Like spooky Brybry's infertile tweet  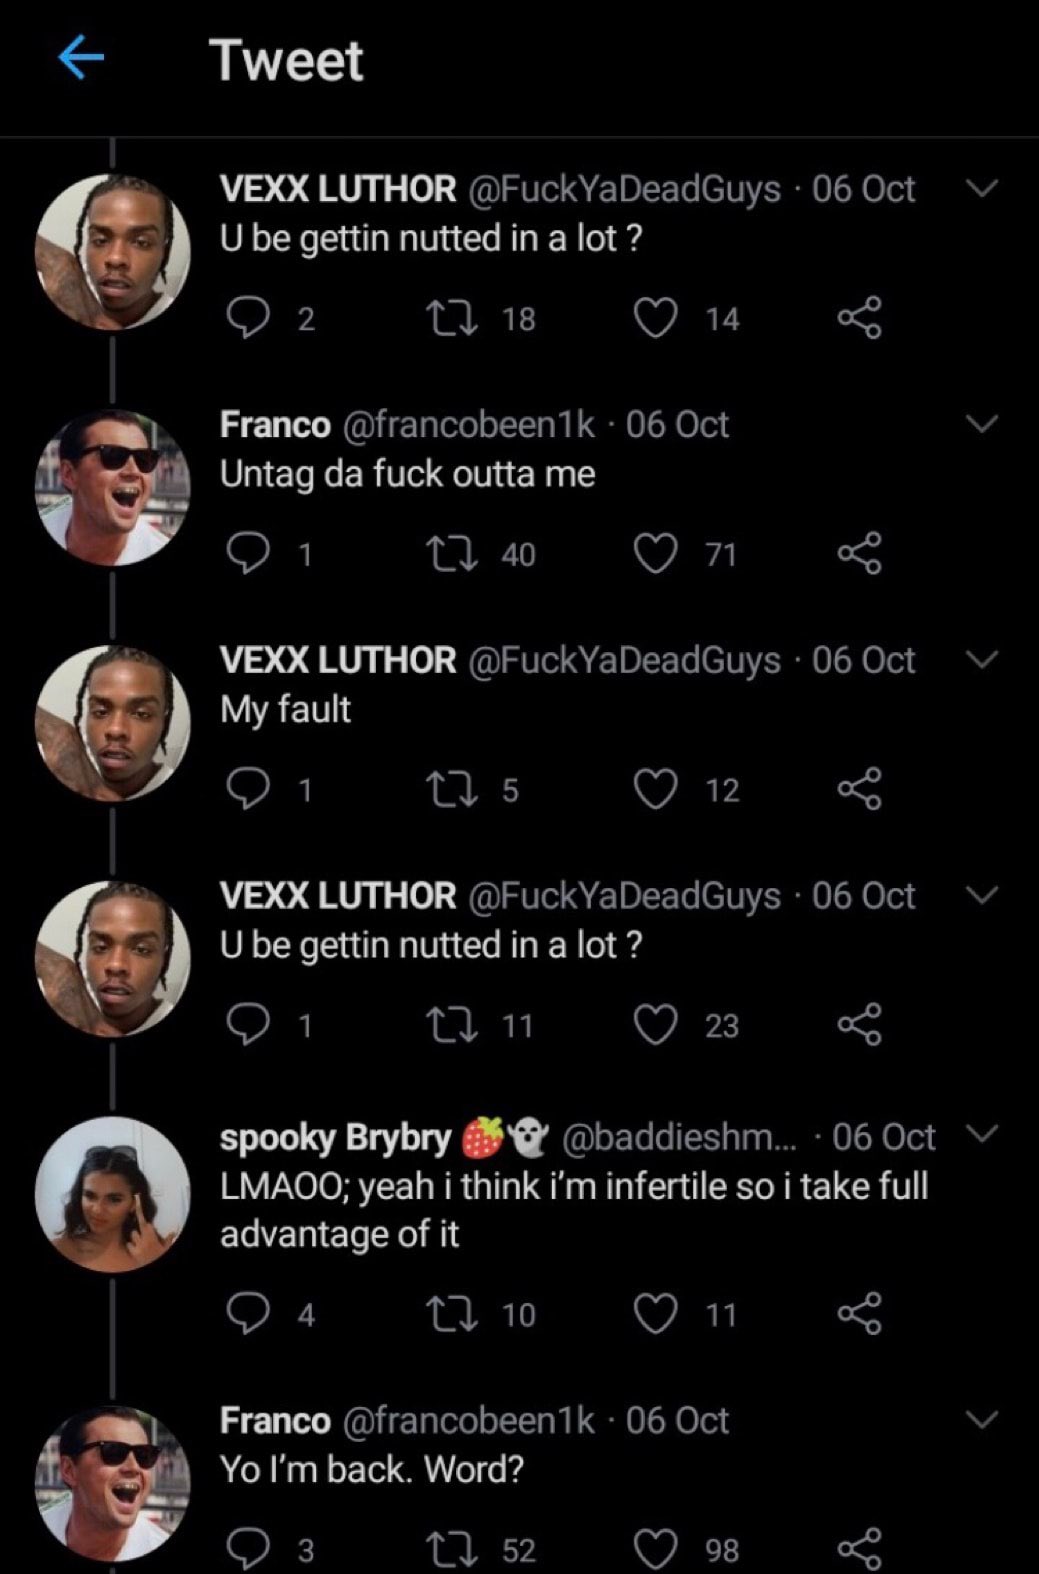pyautogui.click(x=656, y=1313)
